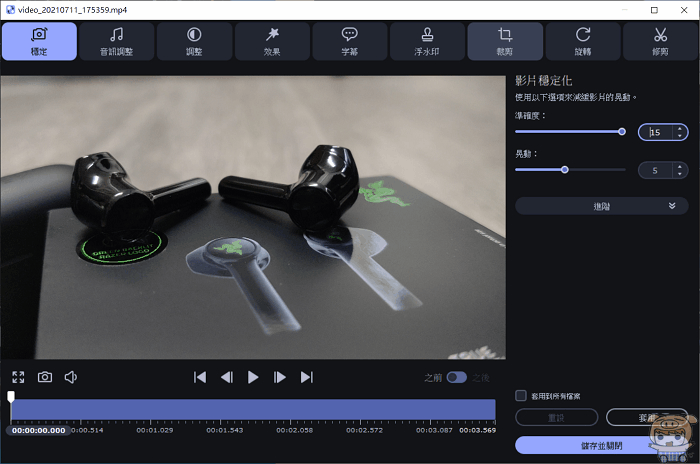Screen dimensions: 700x464
Task: Click the 00:03.569 end time label
Action: pos(477,430)
